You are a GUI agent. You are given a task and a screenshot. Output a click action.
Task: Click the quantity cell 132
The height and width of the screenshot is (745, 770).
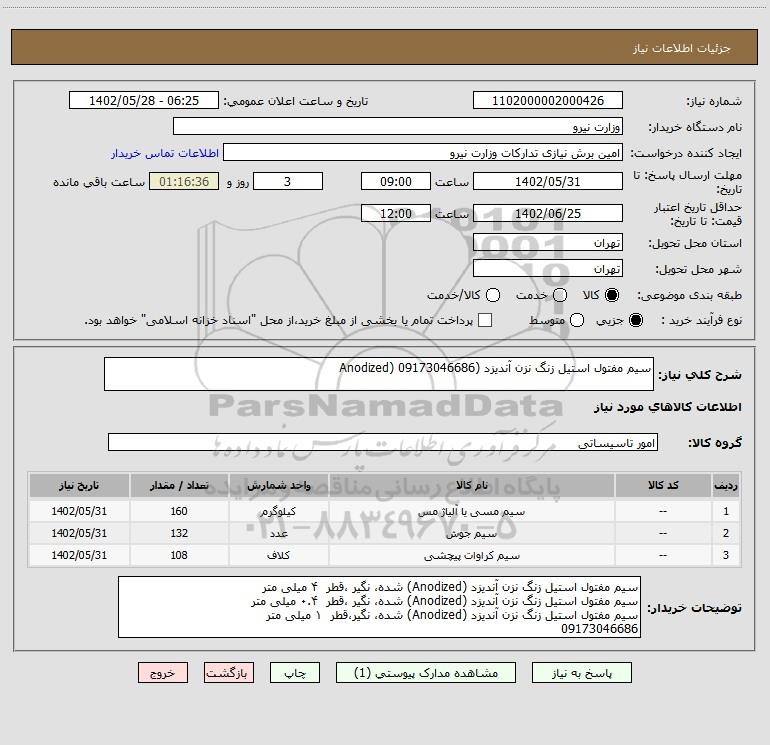click(179, 533)
